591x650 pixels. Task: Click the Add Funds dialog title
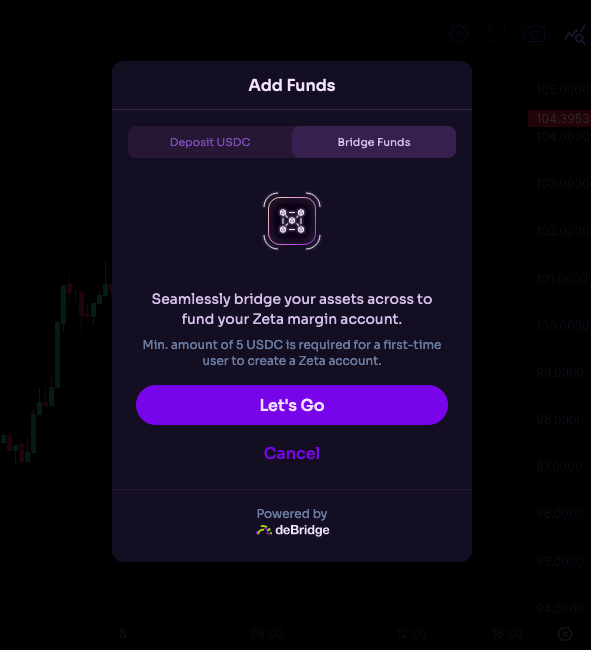(292, 85)
